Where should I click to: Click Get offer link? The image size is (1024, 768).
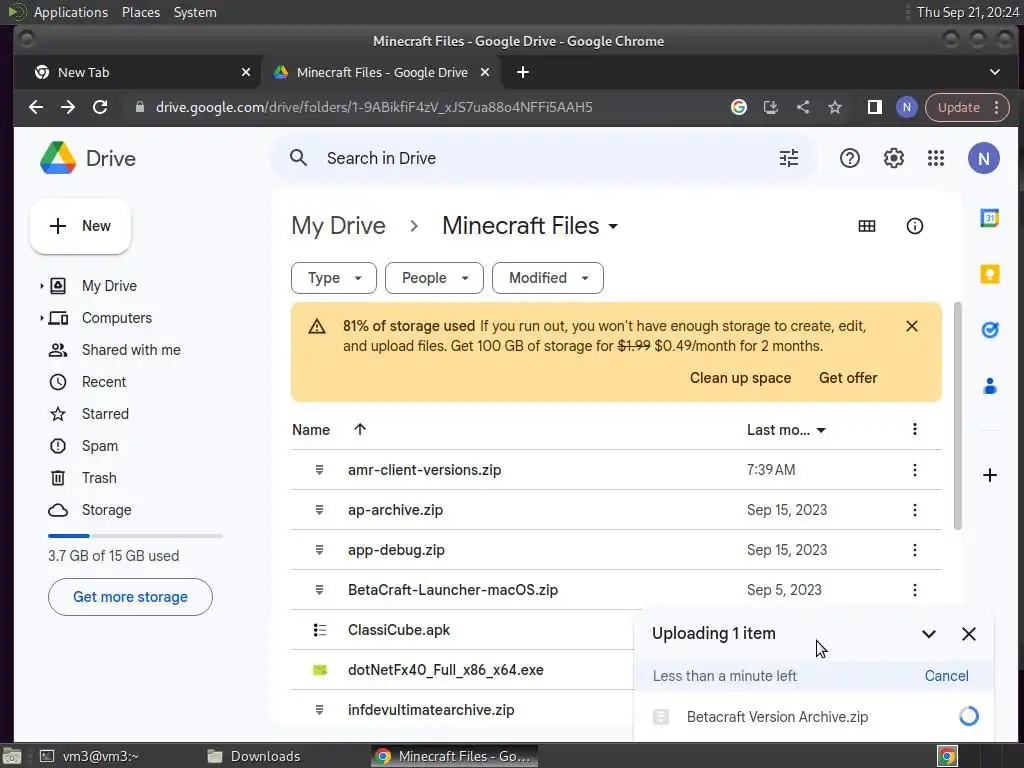point(848,378)
